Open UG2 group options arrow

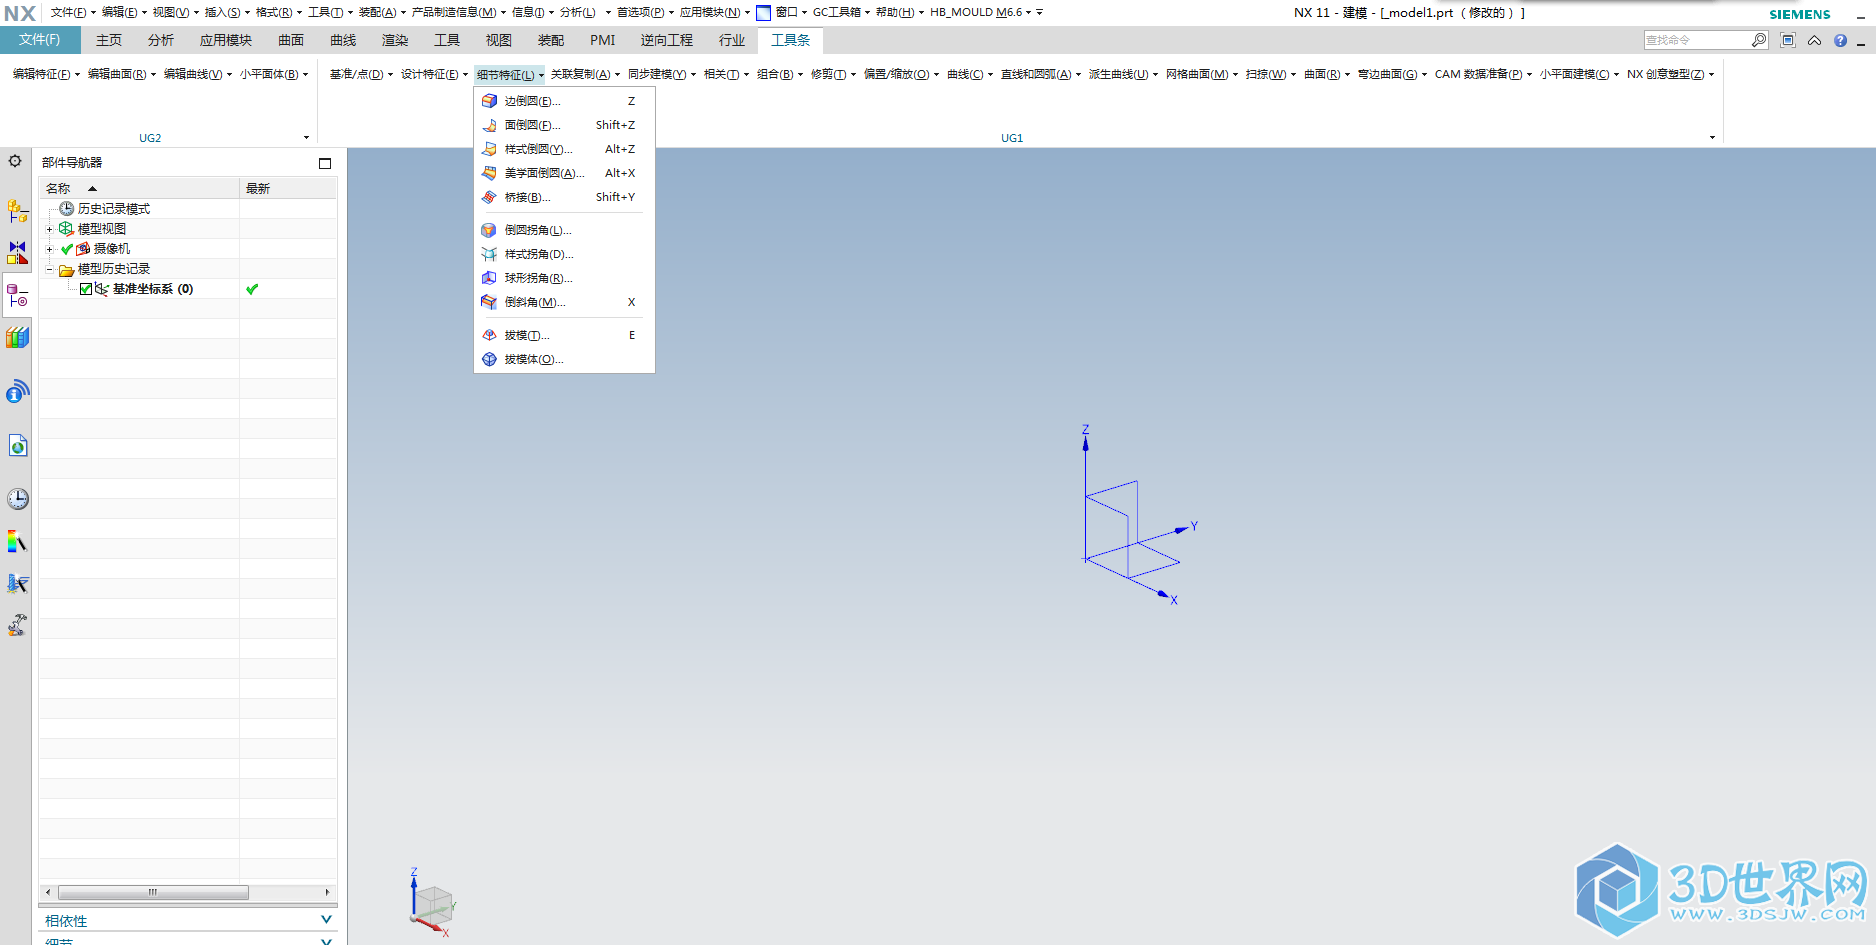coord(306,138)
